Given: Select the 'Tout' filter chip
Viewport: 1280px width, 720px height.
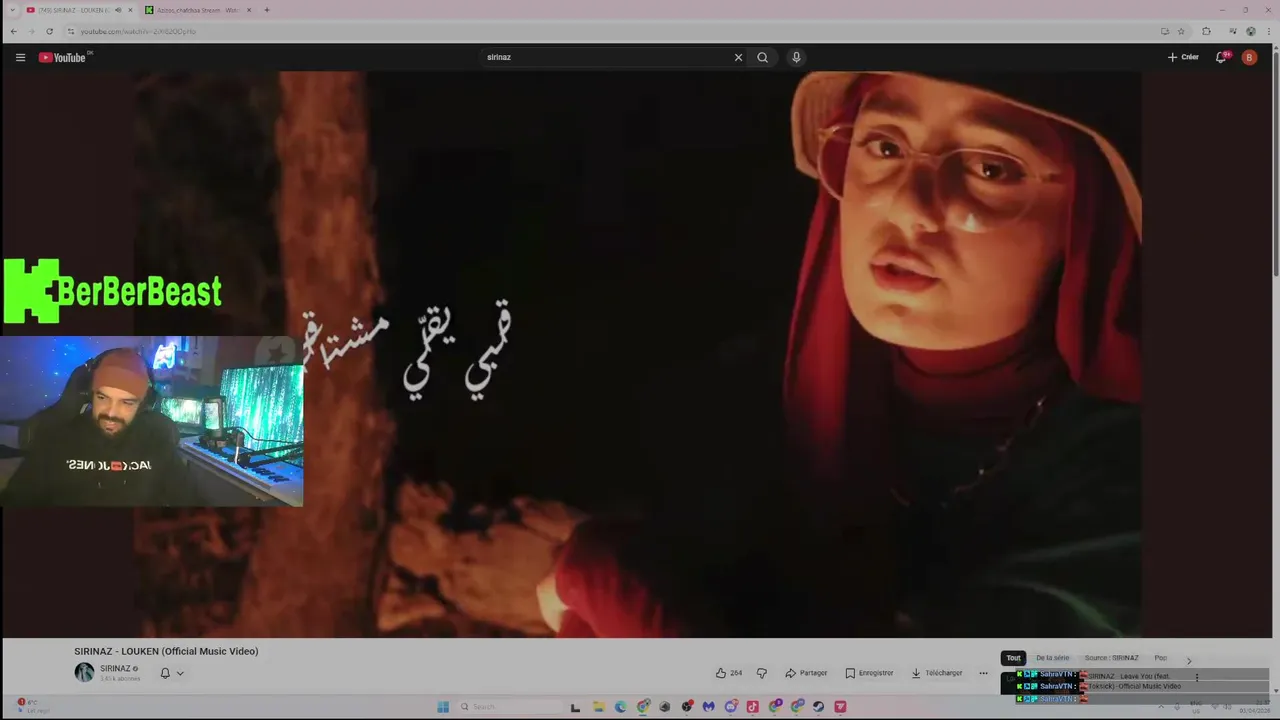Looking at the screenshot, I should tap(1013, 658).
